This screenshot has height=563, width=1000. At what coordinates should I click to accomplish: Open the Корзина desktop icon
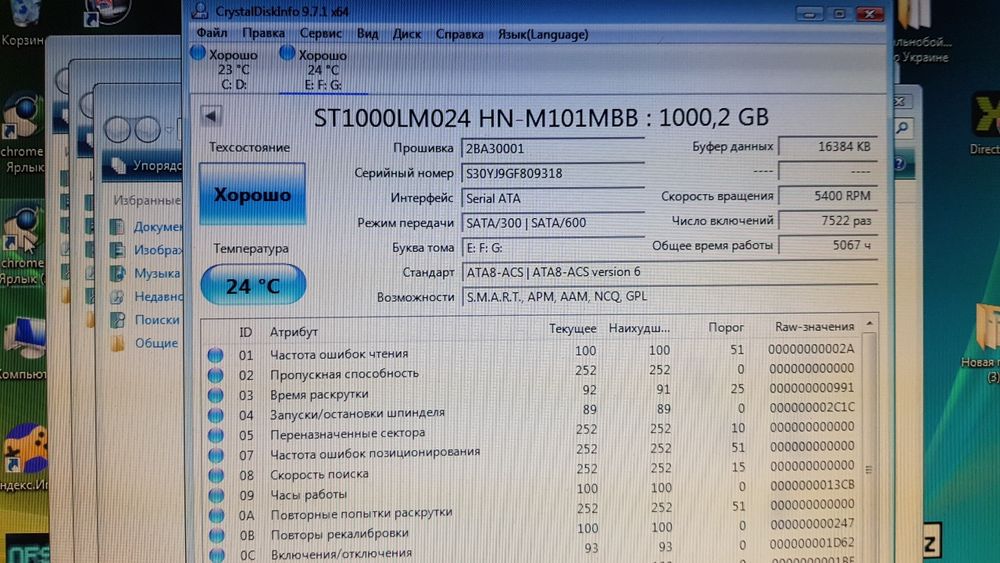tap(22, 24)
